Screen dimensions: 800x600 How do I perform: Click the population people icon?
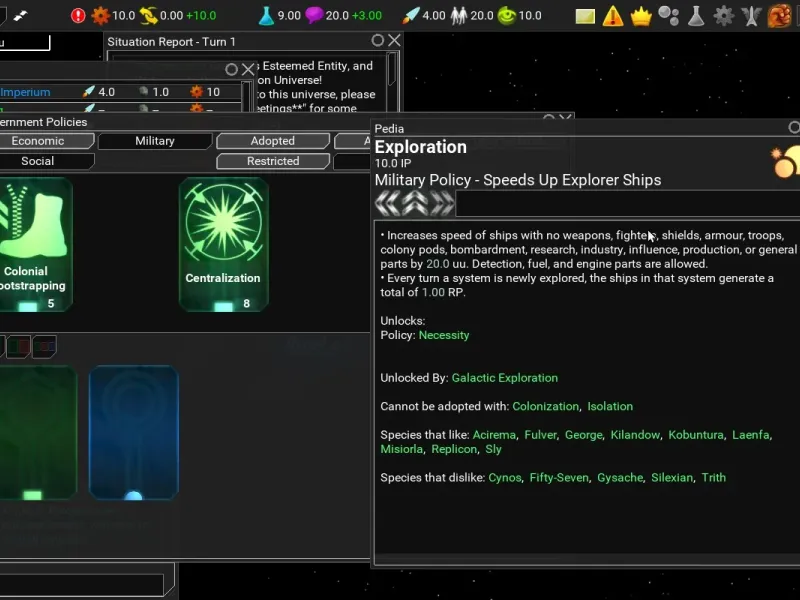pyautogui.click(x=458, y=16)
